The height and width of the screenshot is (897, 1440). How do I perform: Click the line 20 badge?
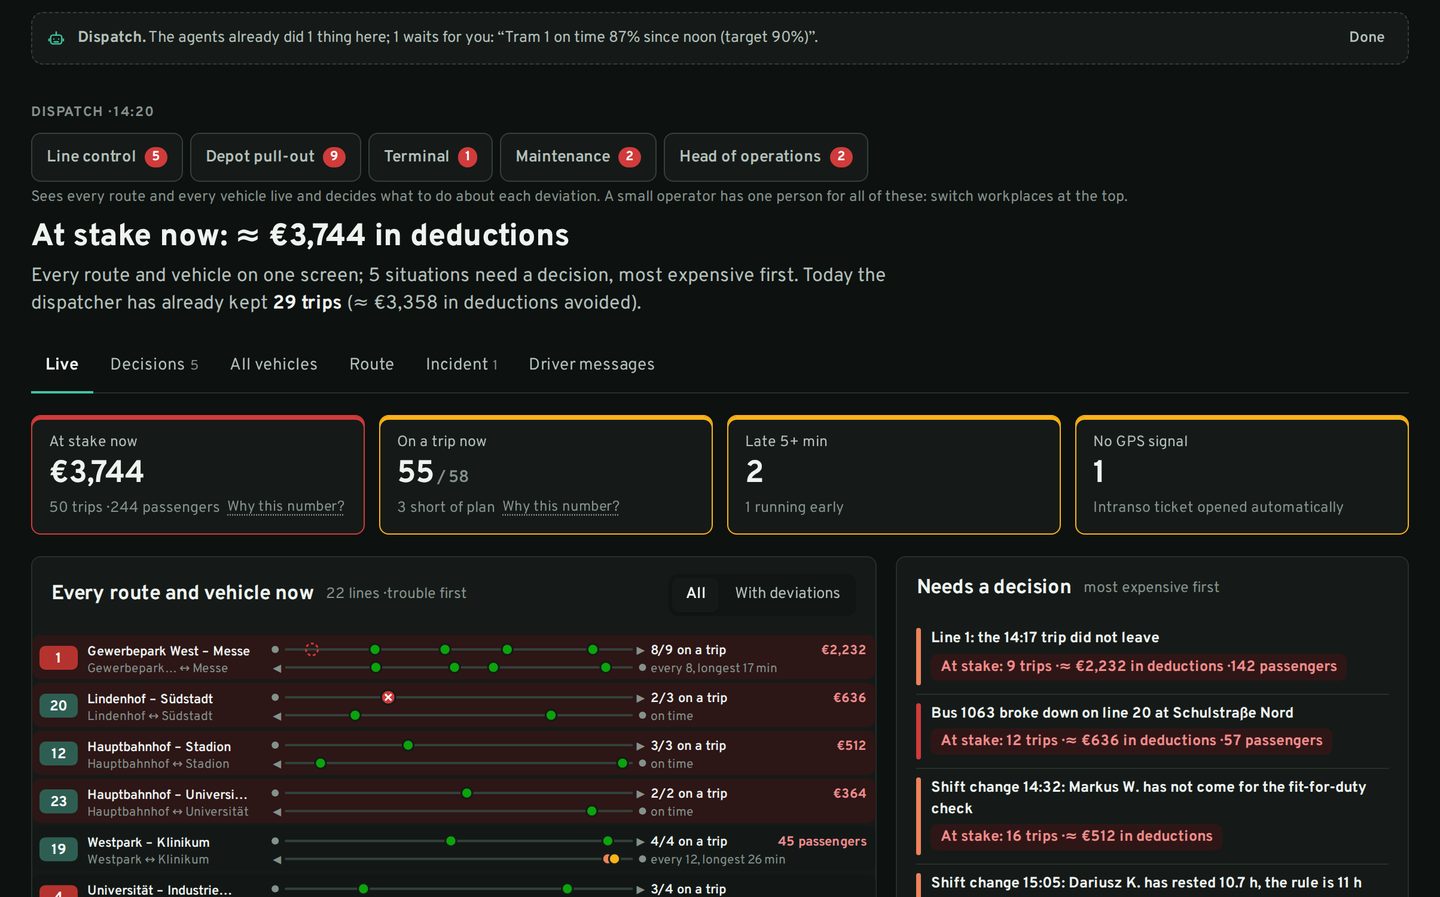point(58,706)
